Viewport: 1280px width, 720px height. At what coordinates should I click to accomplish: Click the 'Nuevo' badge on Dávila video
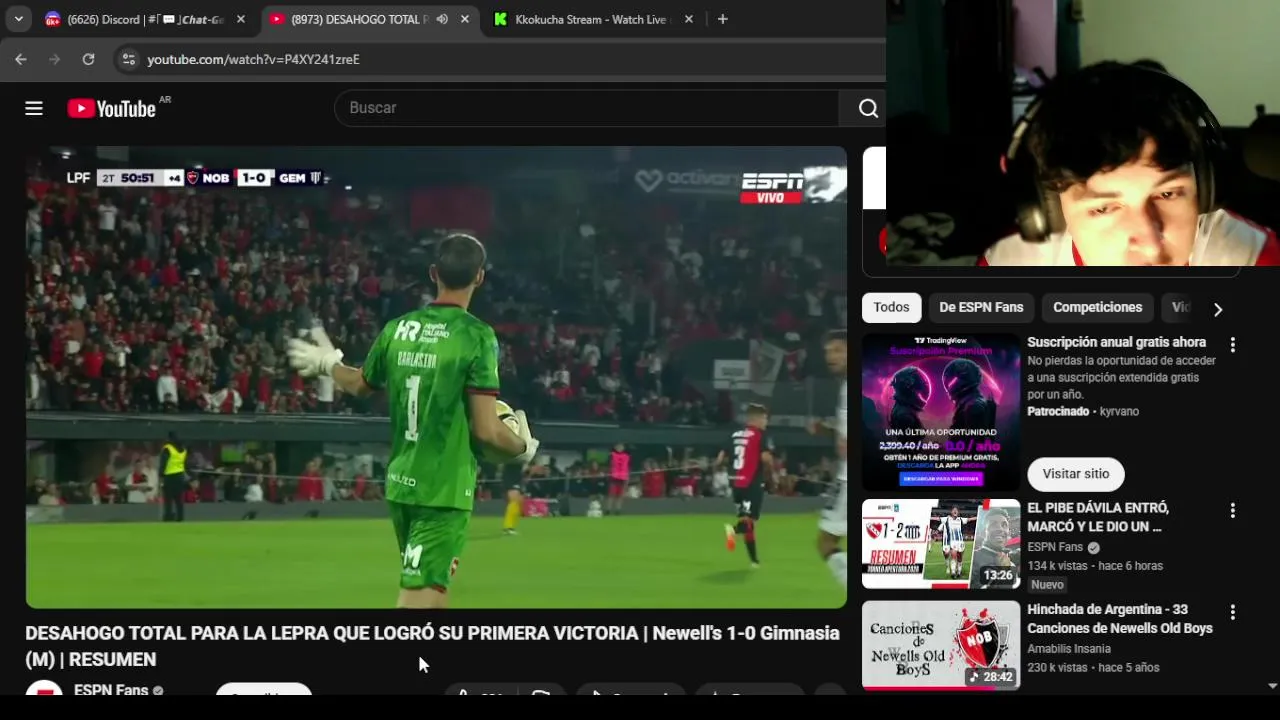pos(1047,584)
